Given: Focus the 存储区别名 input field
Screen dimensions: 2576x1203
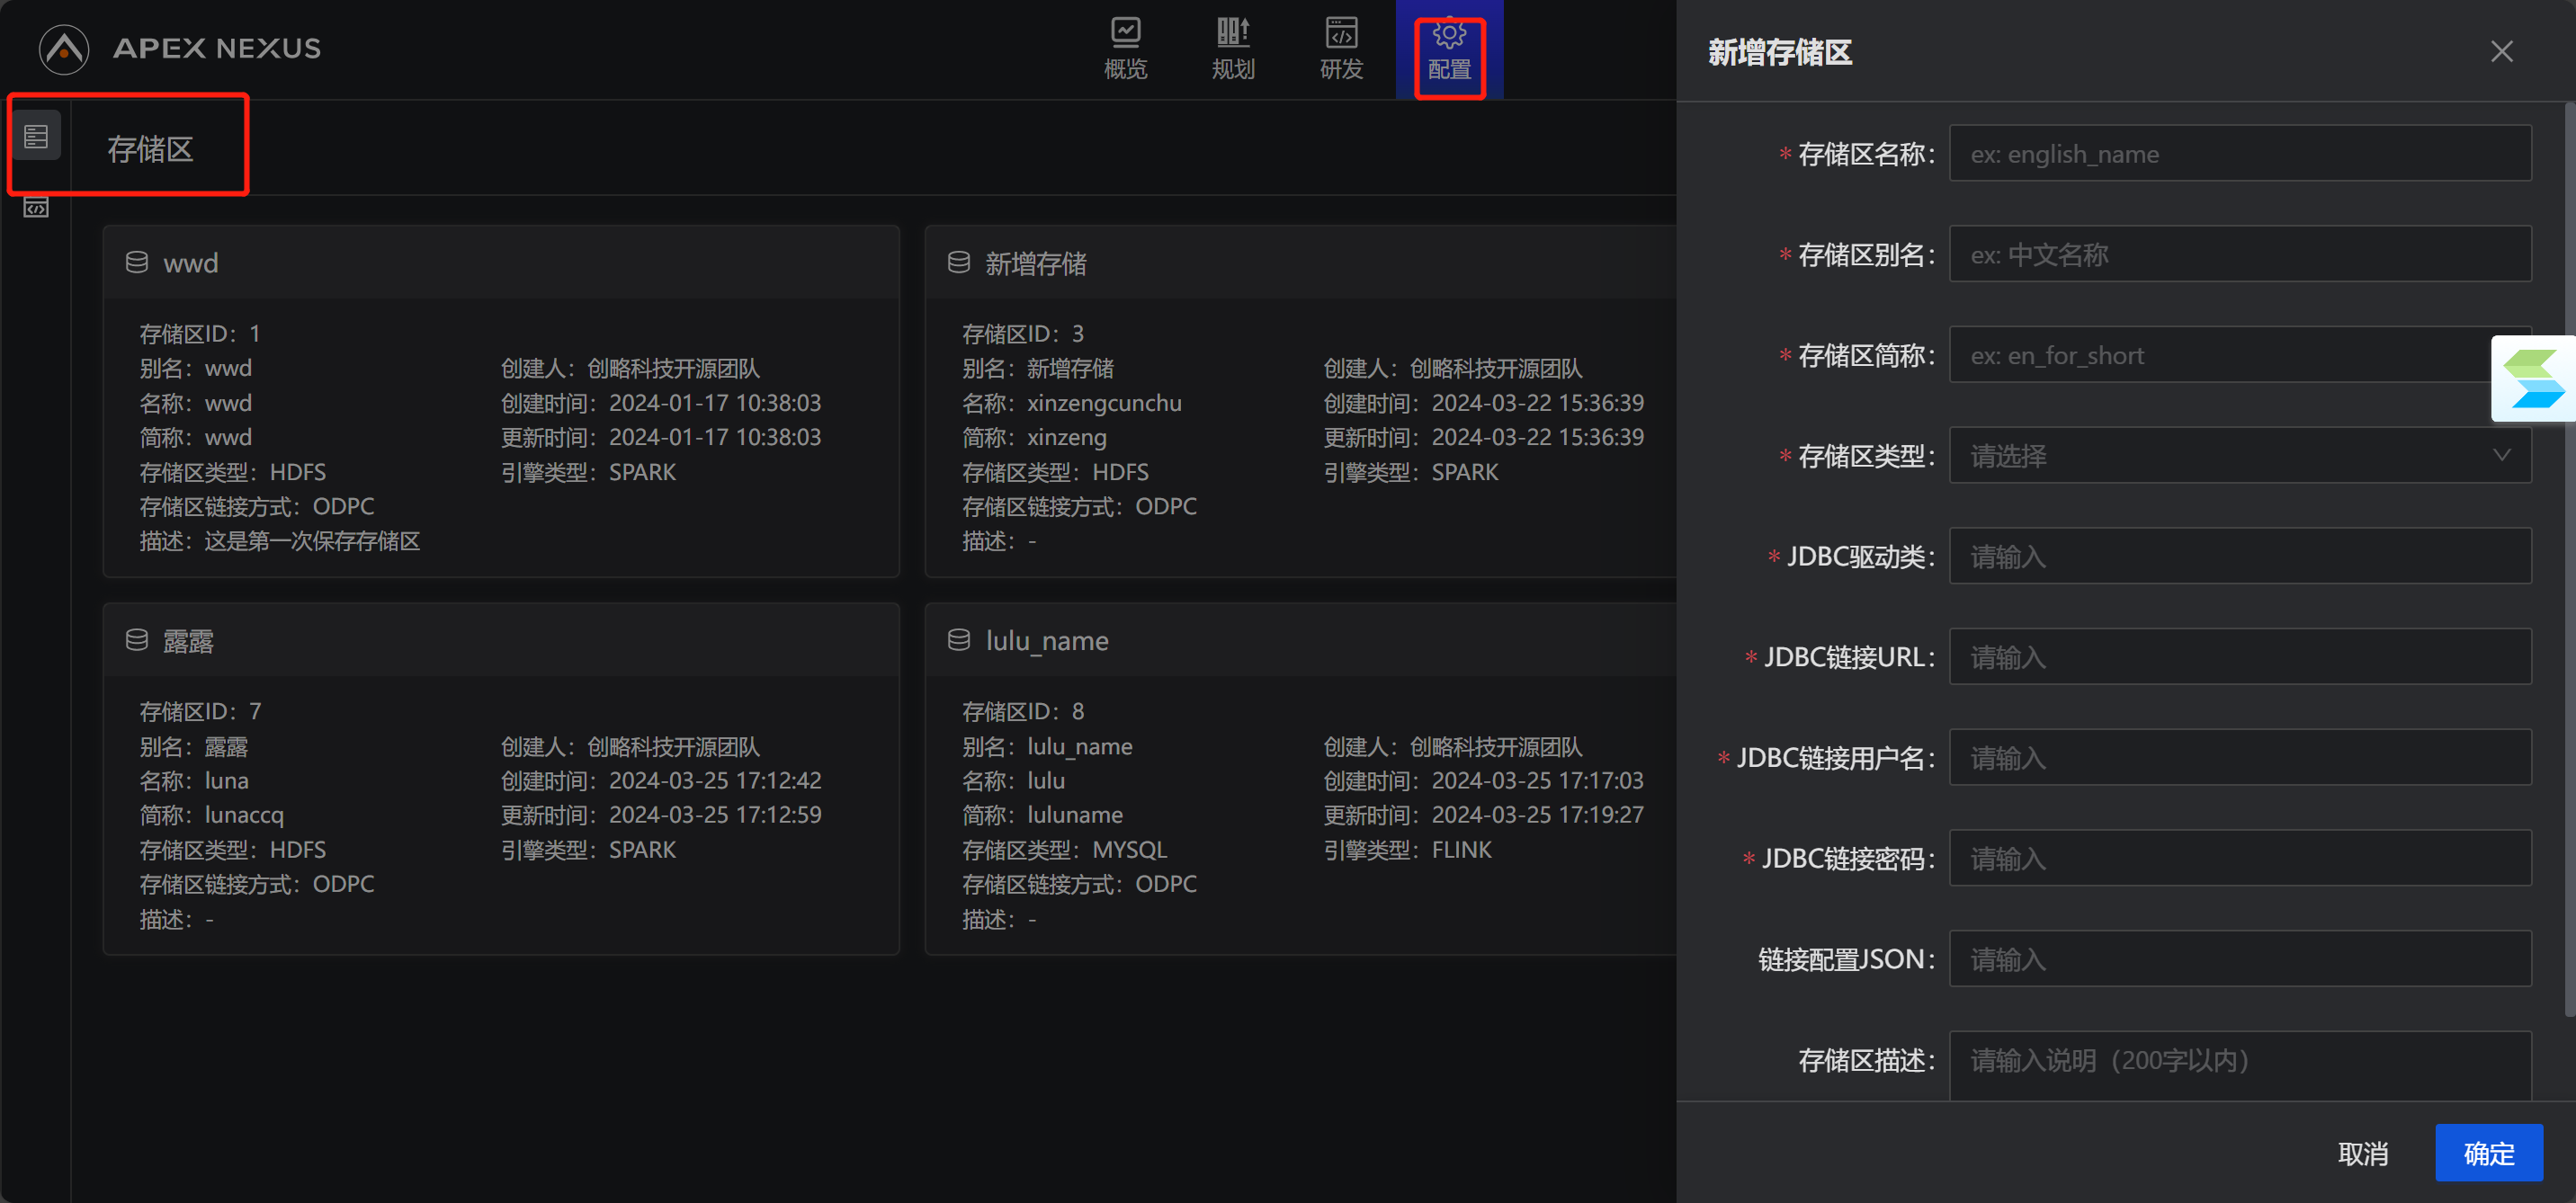Looking at the screenshot, I should pos(2240,254).
